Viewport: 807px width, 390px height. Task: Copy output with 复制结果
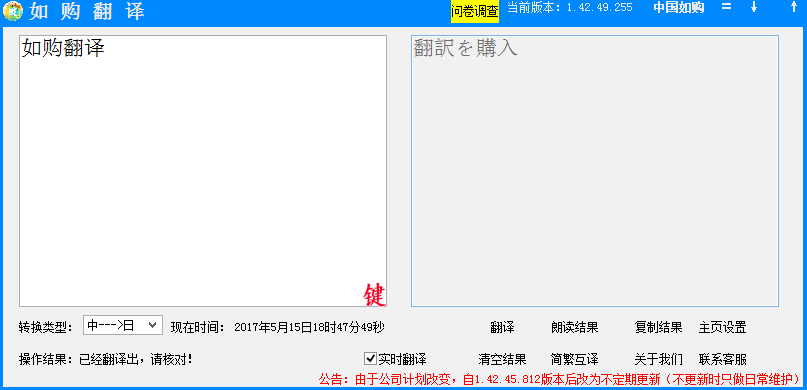pyautogui.click(x=658, y=327)
